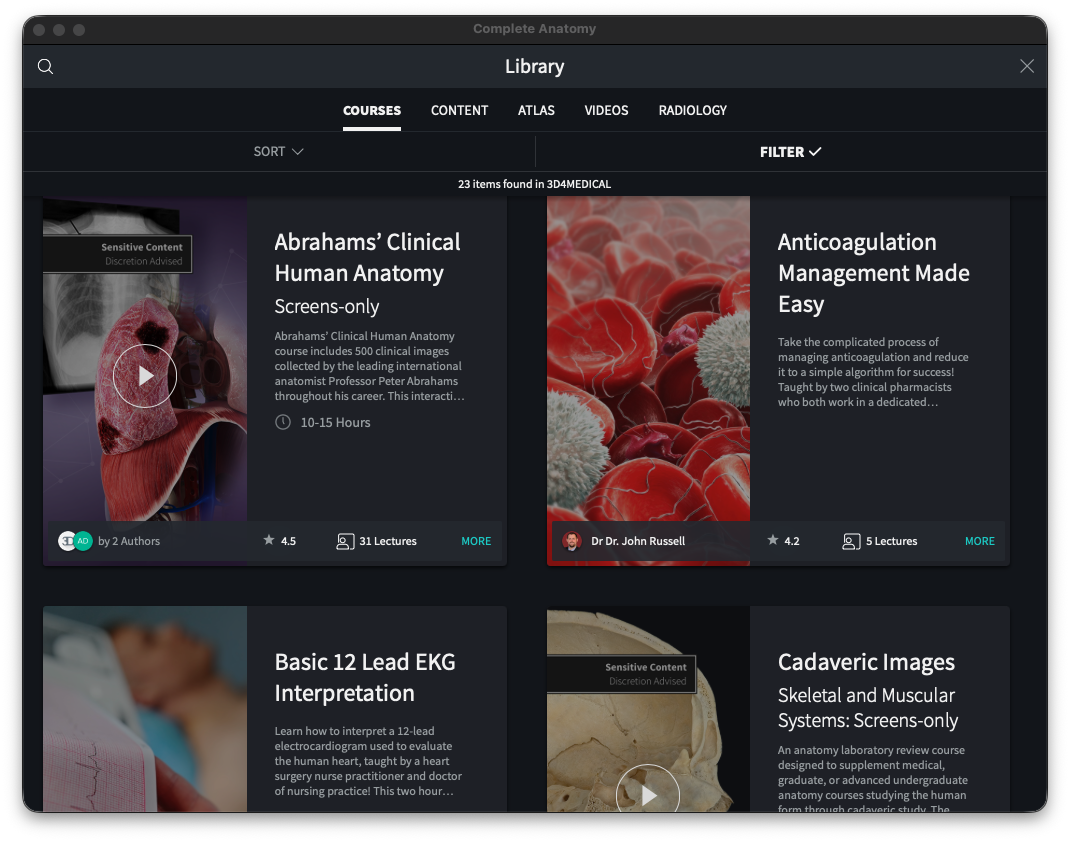Open the Filter options
The height and width of the screenshot is (842, 1070).
click(x=790, y=151)
